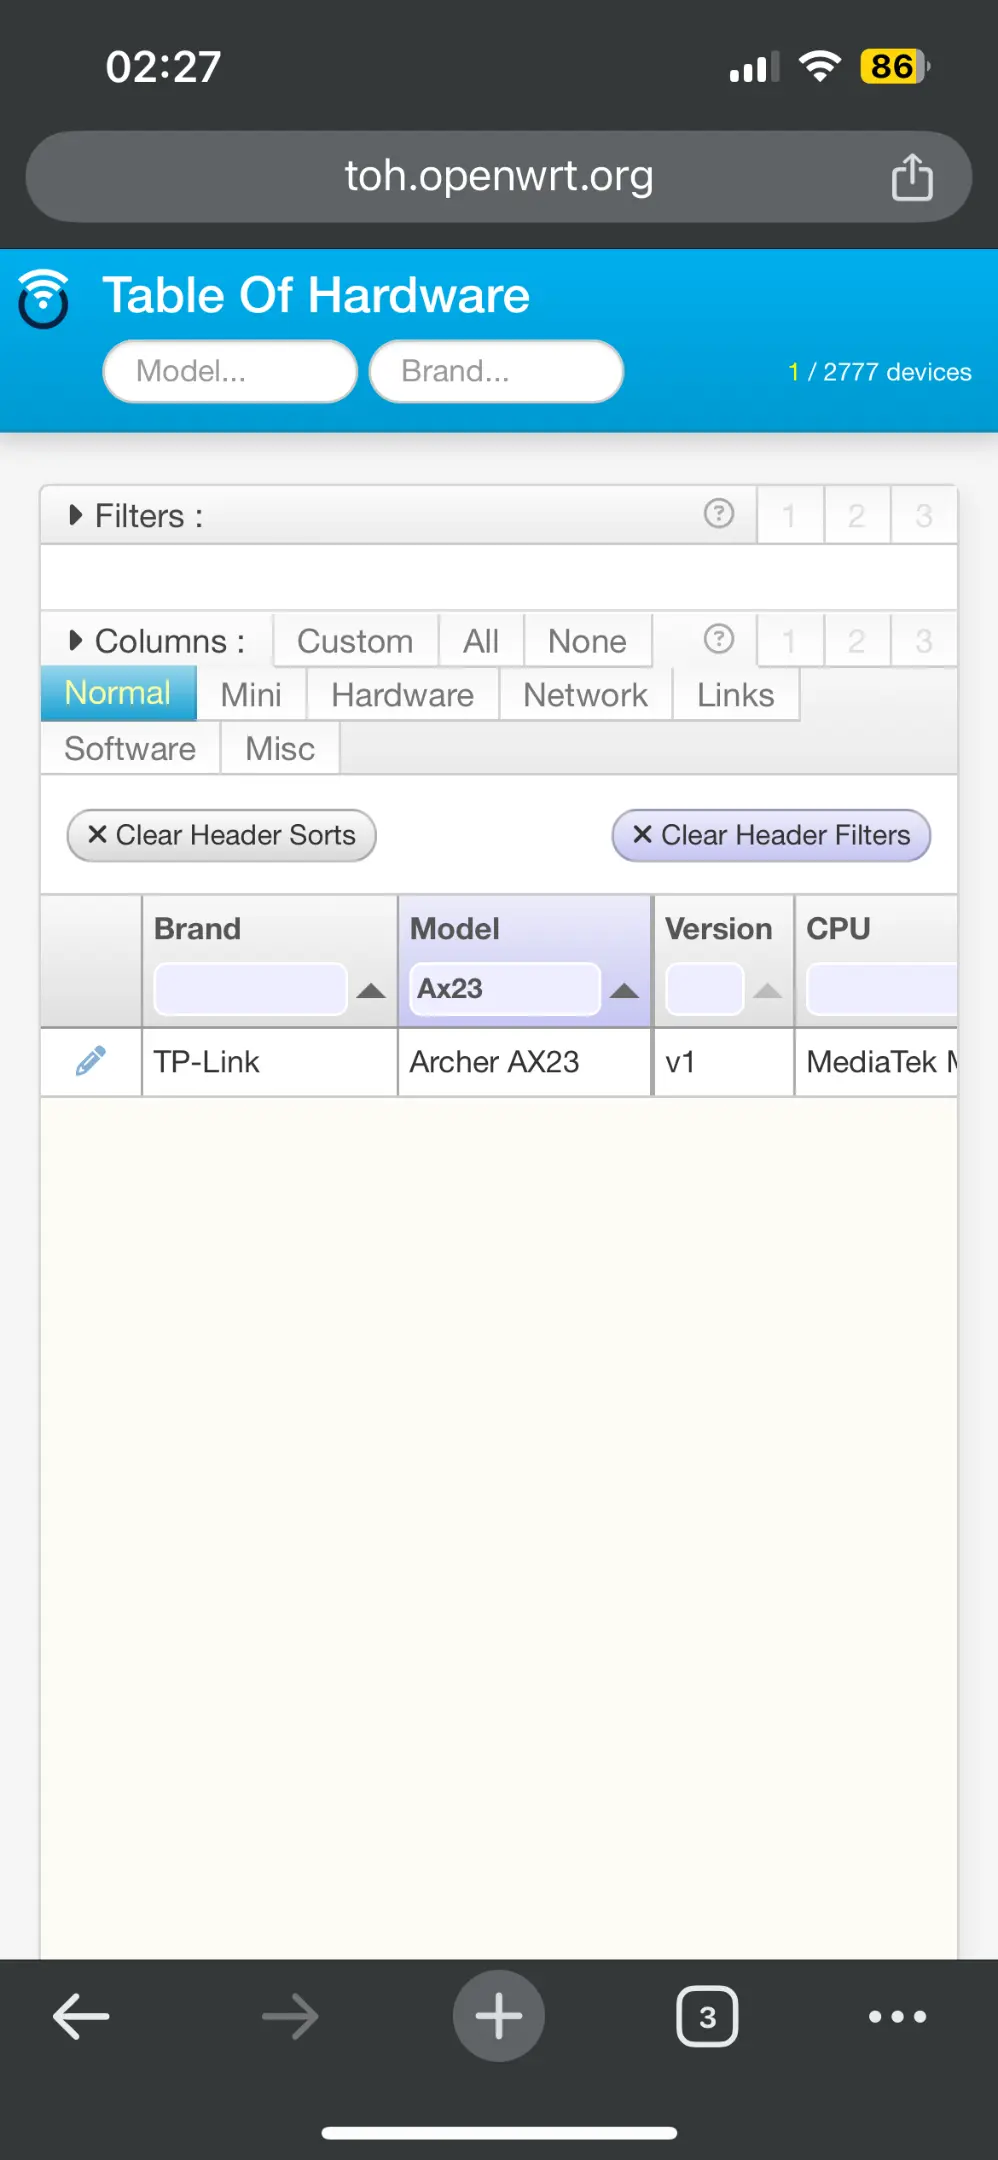Select Columns preset 2
Image resolution: width=998 pixels, height=2160 pixels.
click(857, 640)
